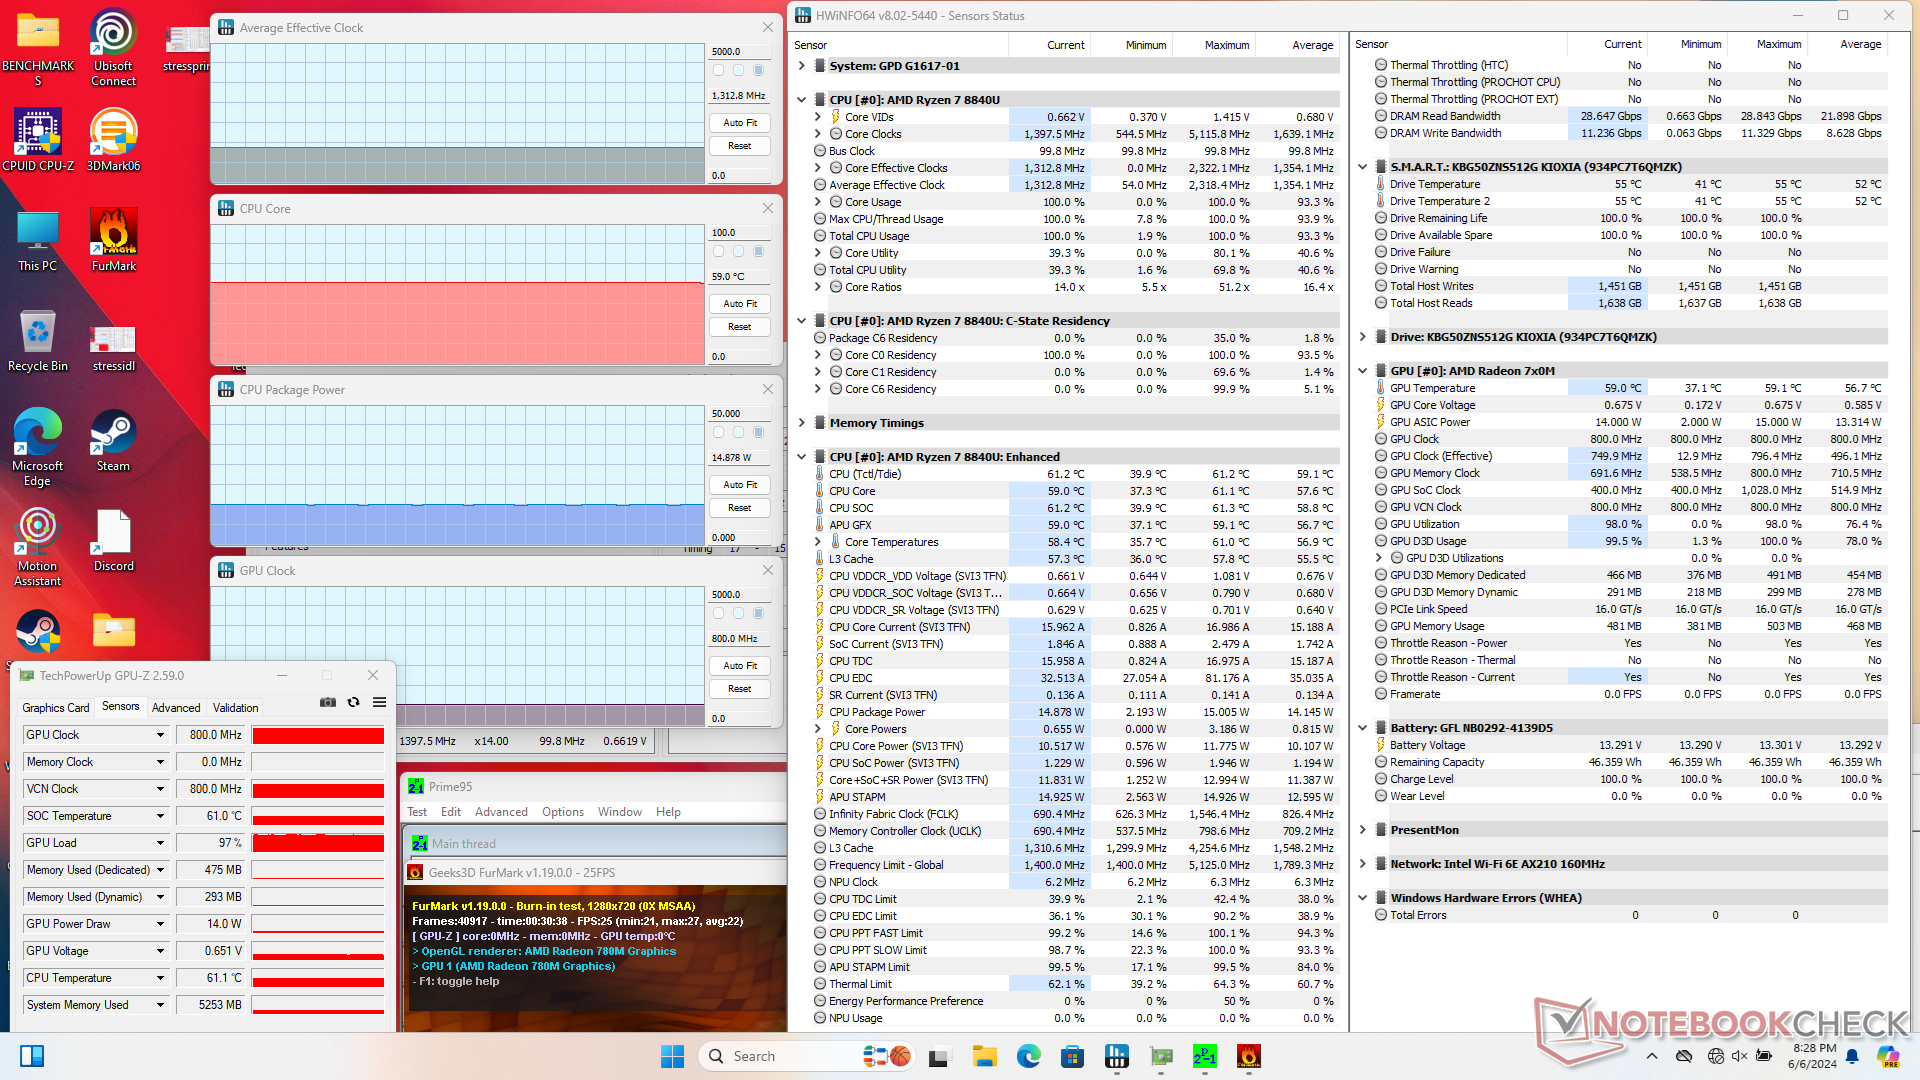Click the FurMark icon in the taskbar
This screenshot has height=1080, width=1920.
click(1248, 1056)
